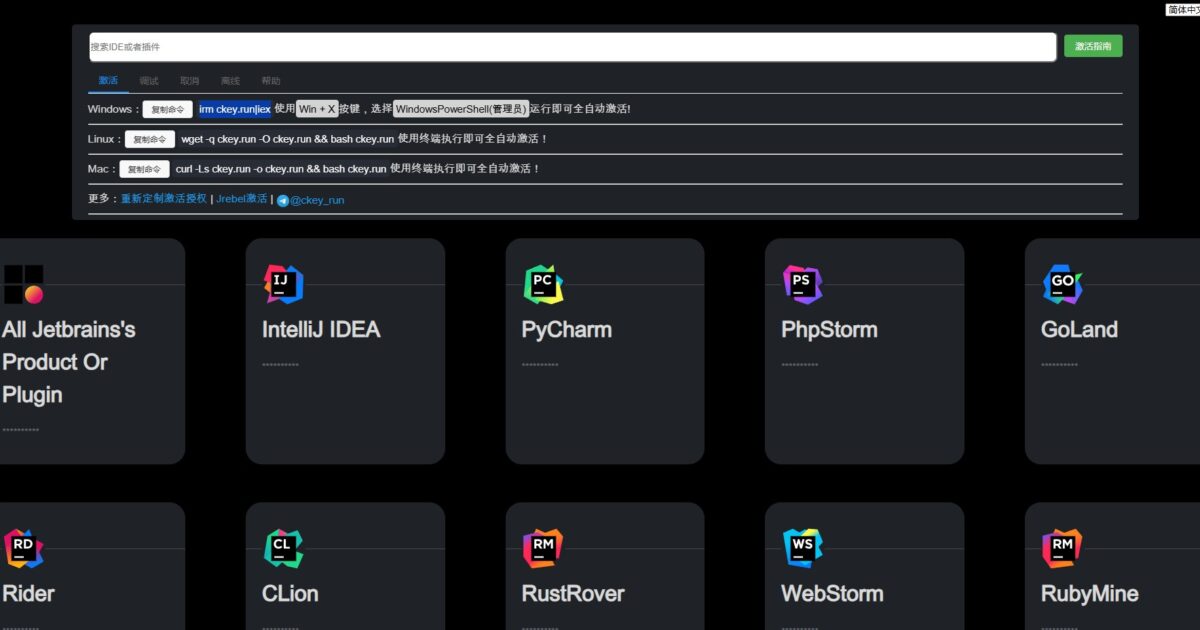Click the WebStorm card title

pos(832,594)
